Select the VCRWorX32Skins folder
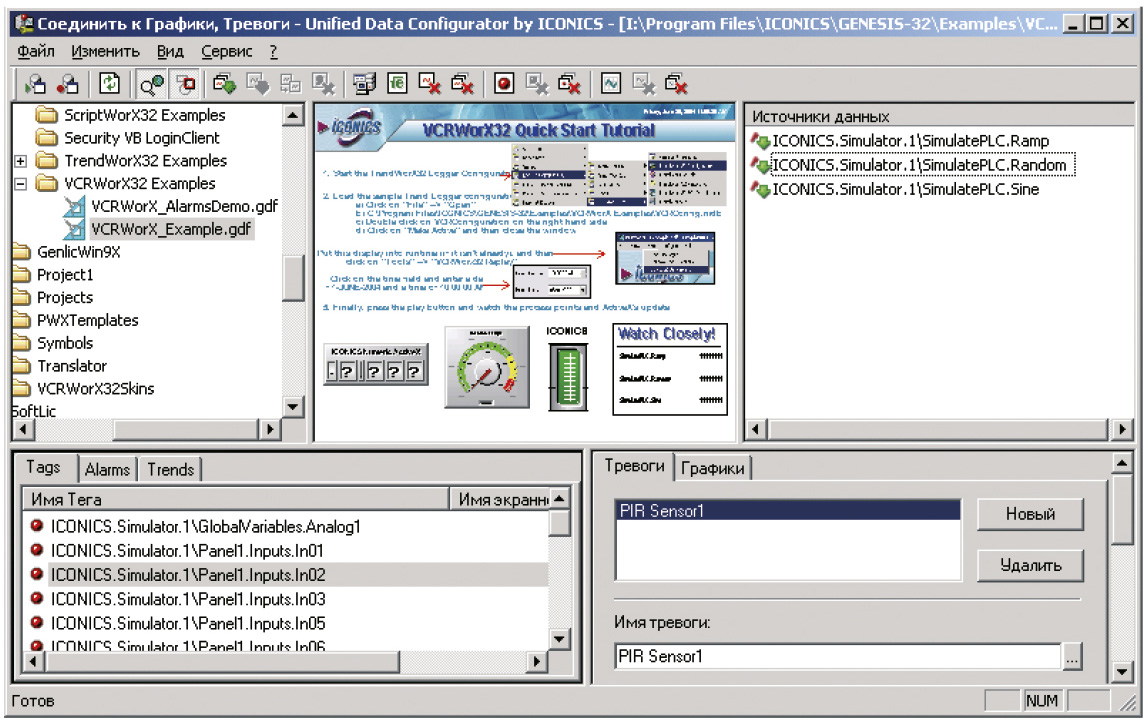Viewport: 1148px width, 722px height. (95, 388)
